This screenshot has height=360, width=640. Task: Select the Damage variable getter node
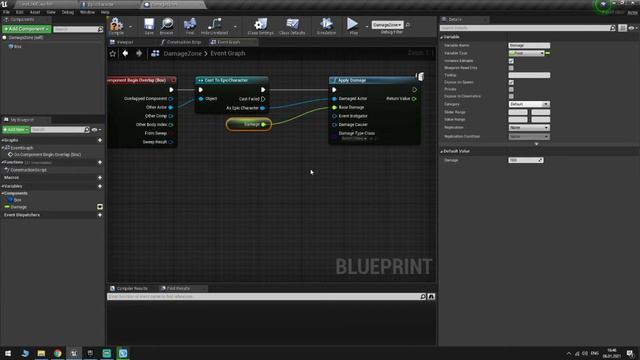click(249, 124)
